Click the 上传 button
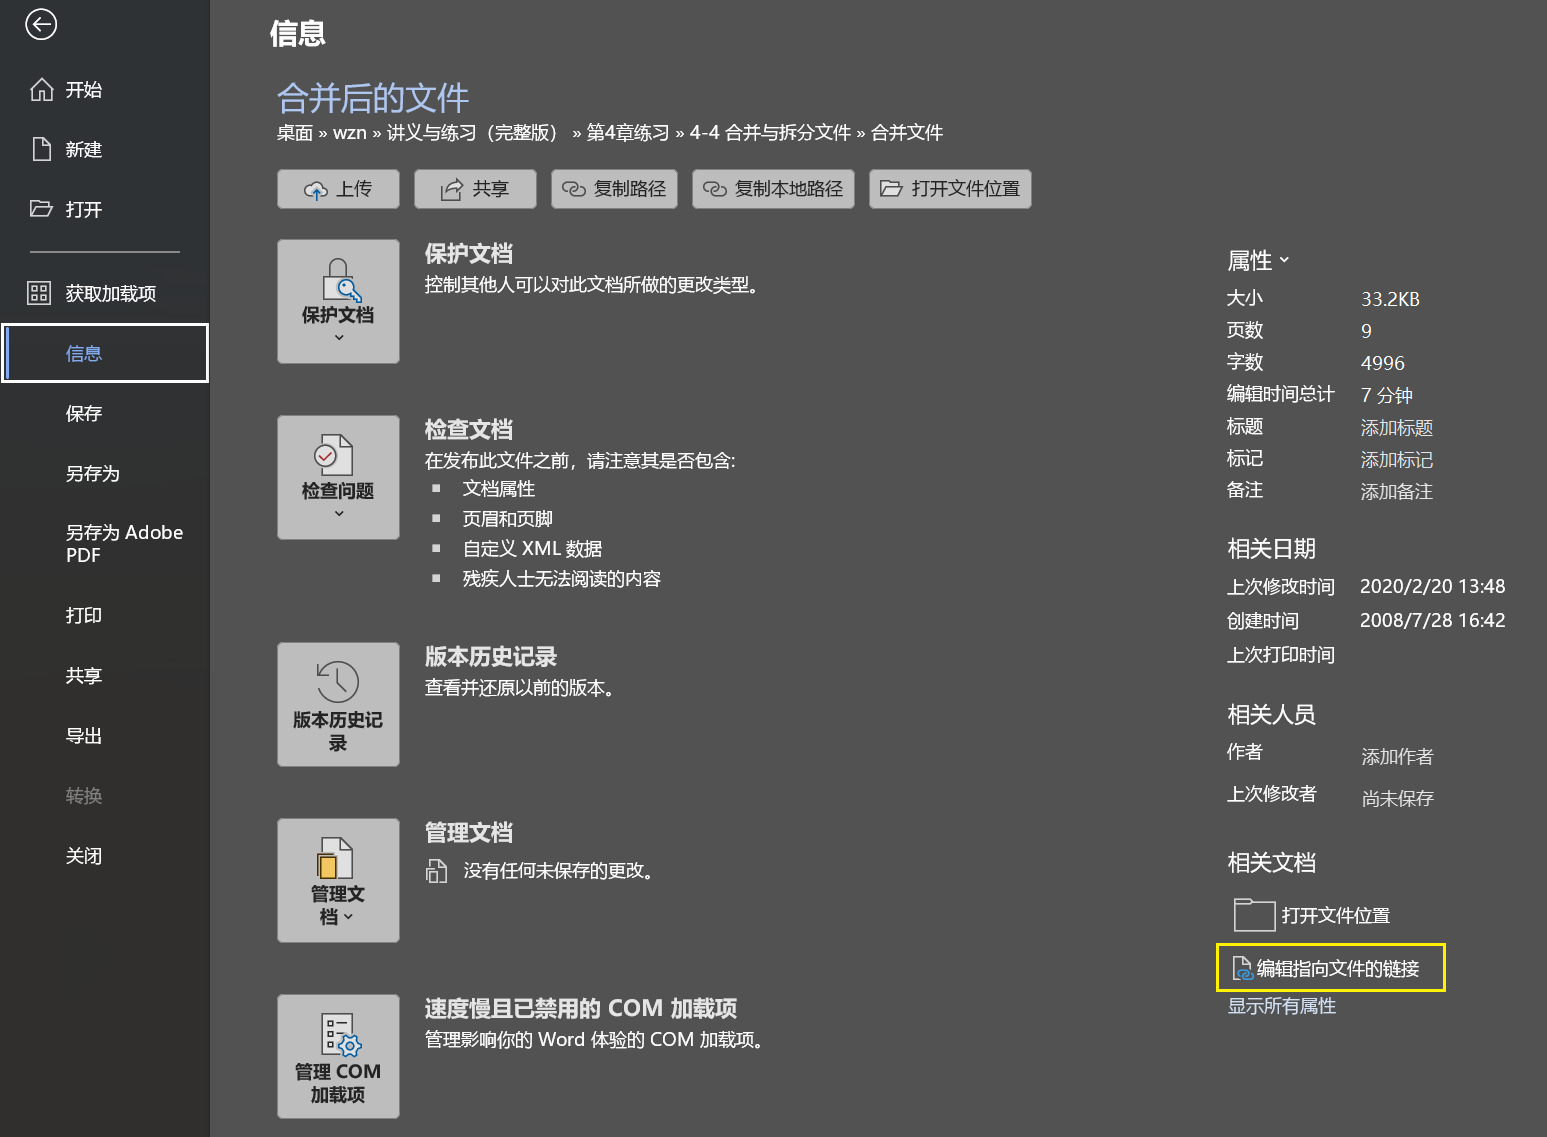The image size is (1547, 1137). click(x=338, y=189)
